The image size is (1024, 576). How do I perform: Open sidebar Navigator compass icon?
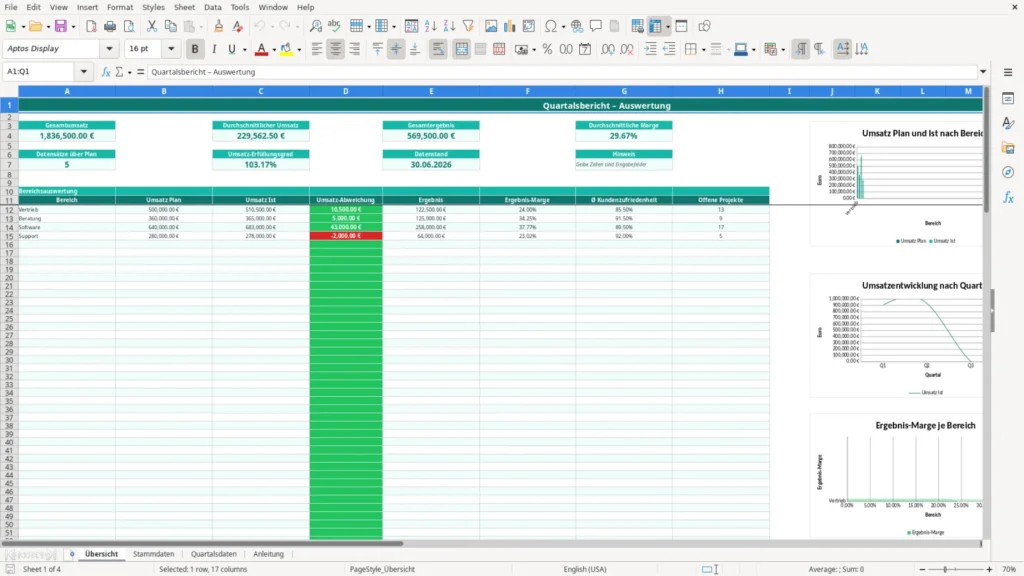1008,172
